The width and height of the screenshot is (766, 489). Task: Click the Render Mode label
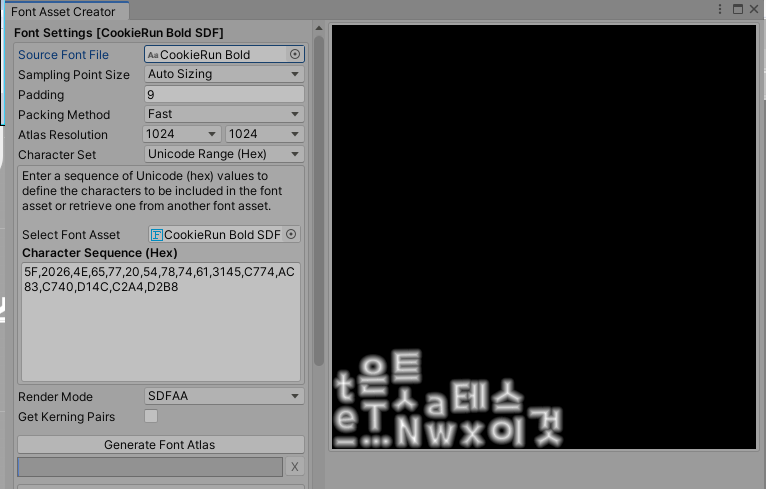pos(55,397)
